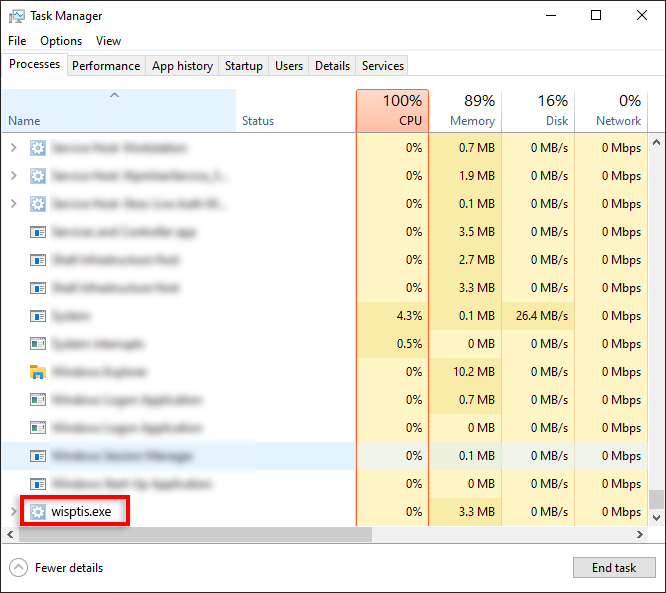666x593 pixels.
Task: Click the 0.5% CPU value
Action: [x=409, y=344]
